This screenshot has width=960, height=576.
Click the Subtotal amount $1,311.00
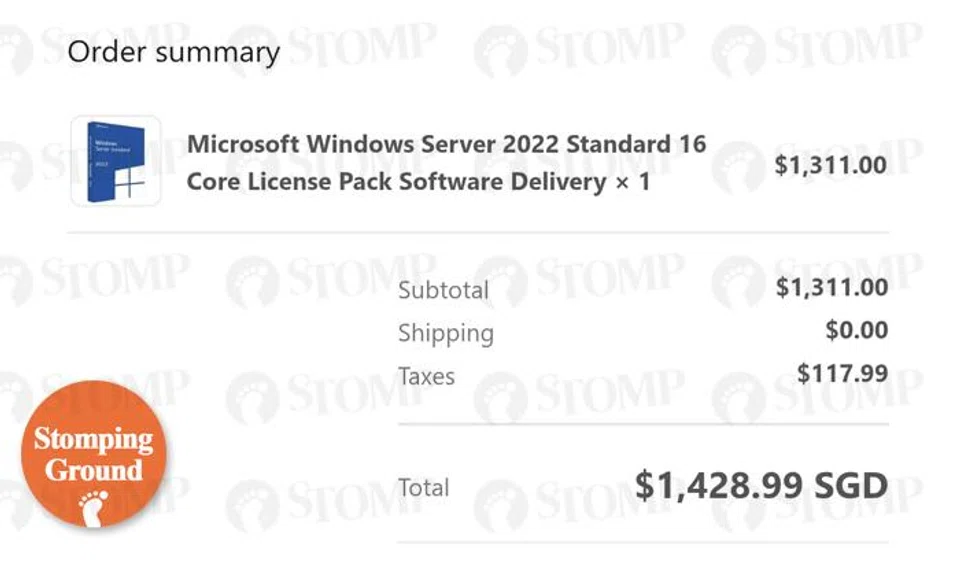pos(831,288)
